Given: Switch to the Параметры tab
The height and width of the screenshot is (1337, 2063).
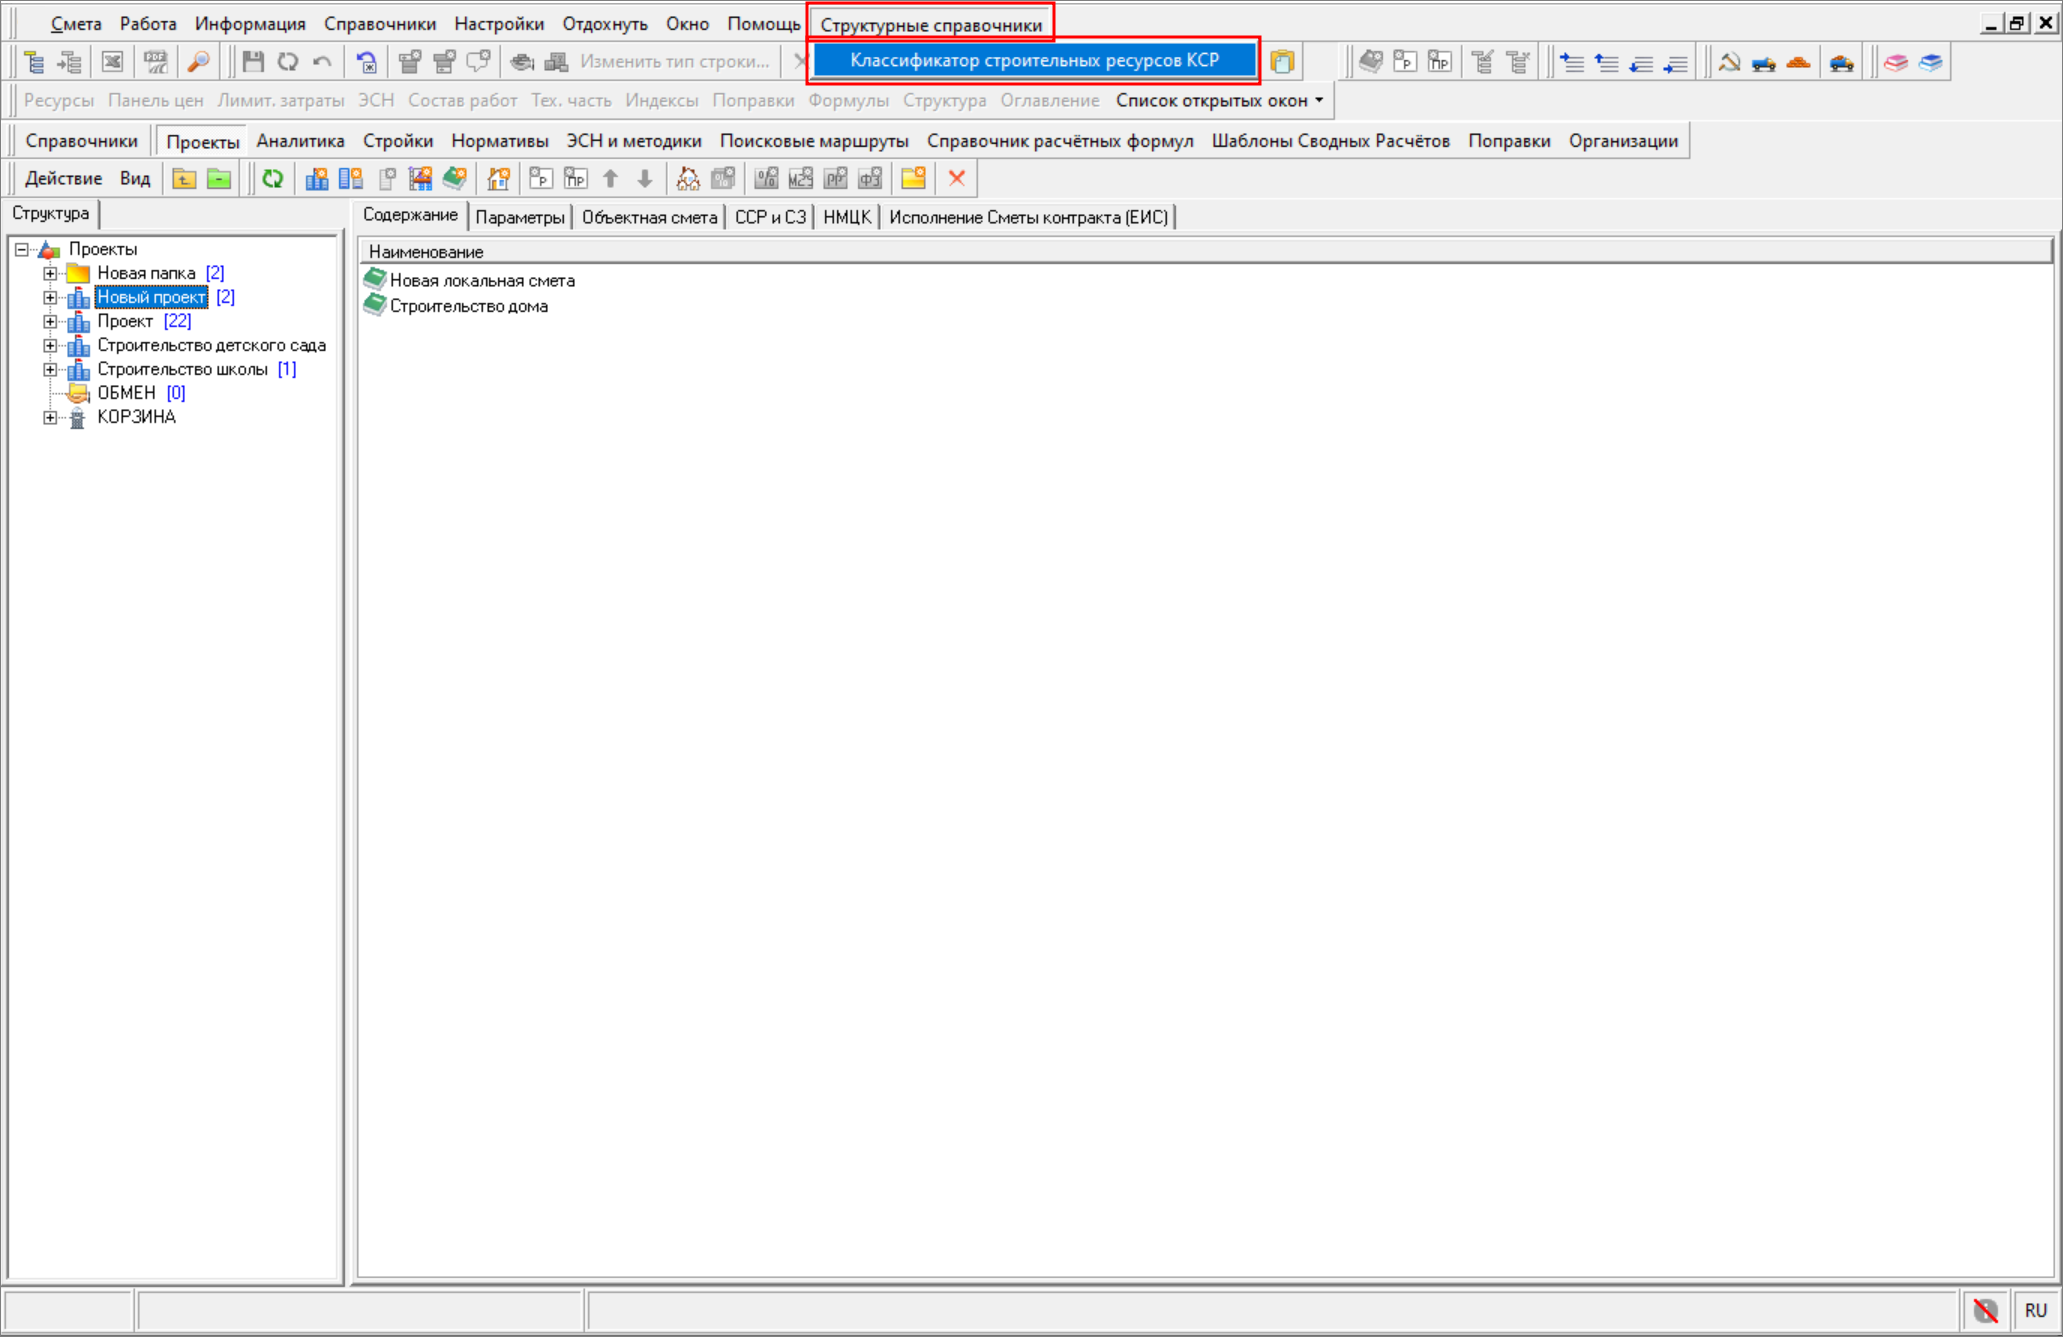Looking at the screenshot, I should point(519,217).
